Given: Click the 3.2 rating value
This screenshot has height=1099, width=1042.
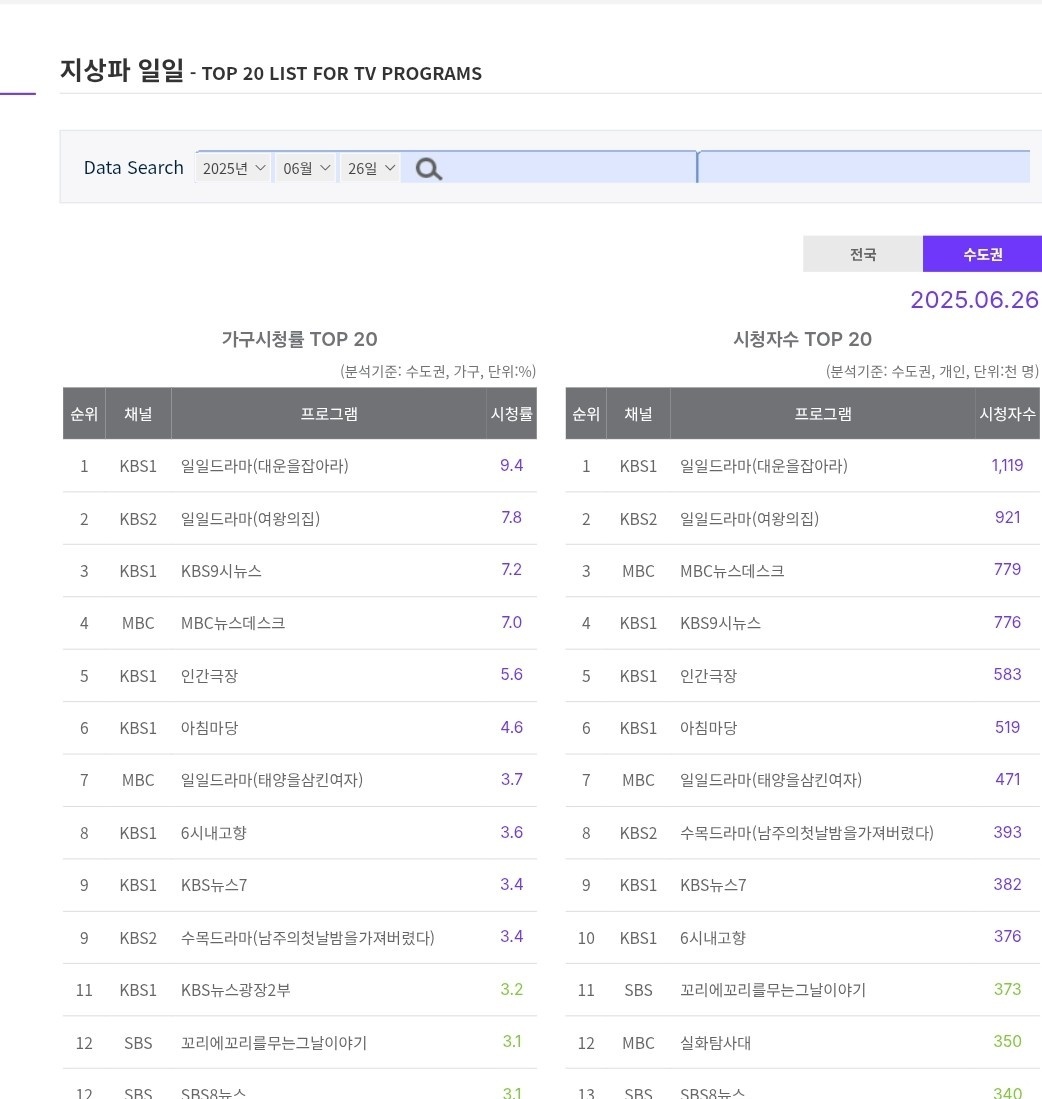Looking at the screenshot, I should pyautogui.click(x=512, y=989).
